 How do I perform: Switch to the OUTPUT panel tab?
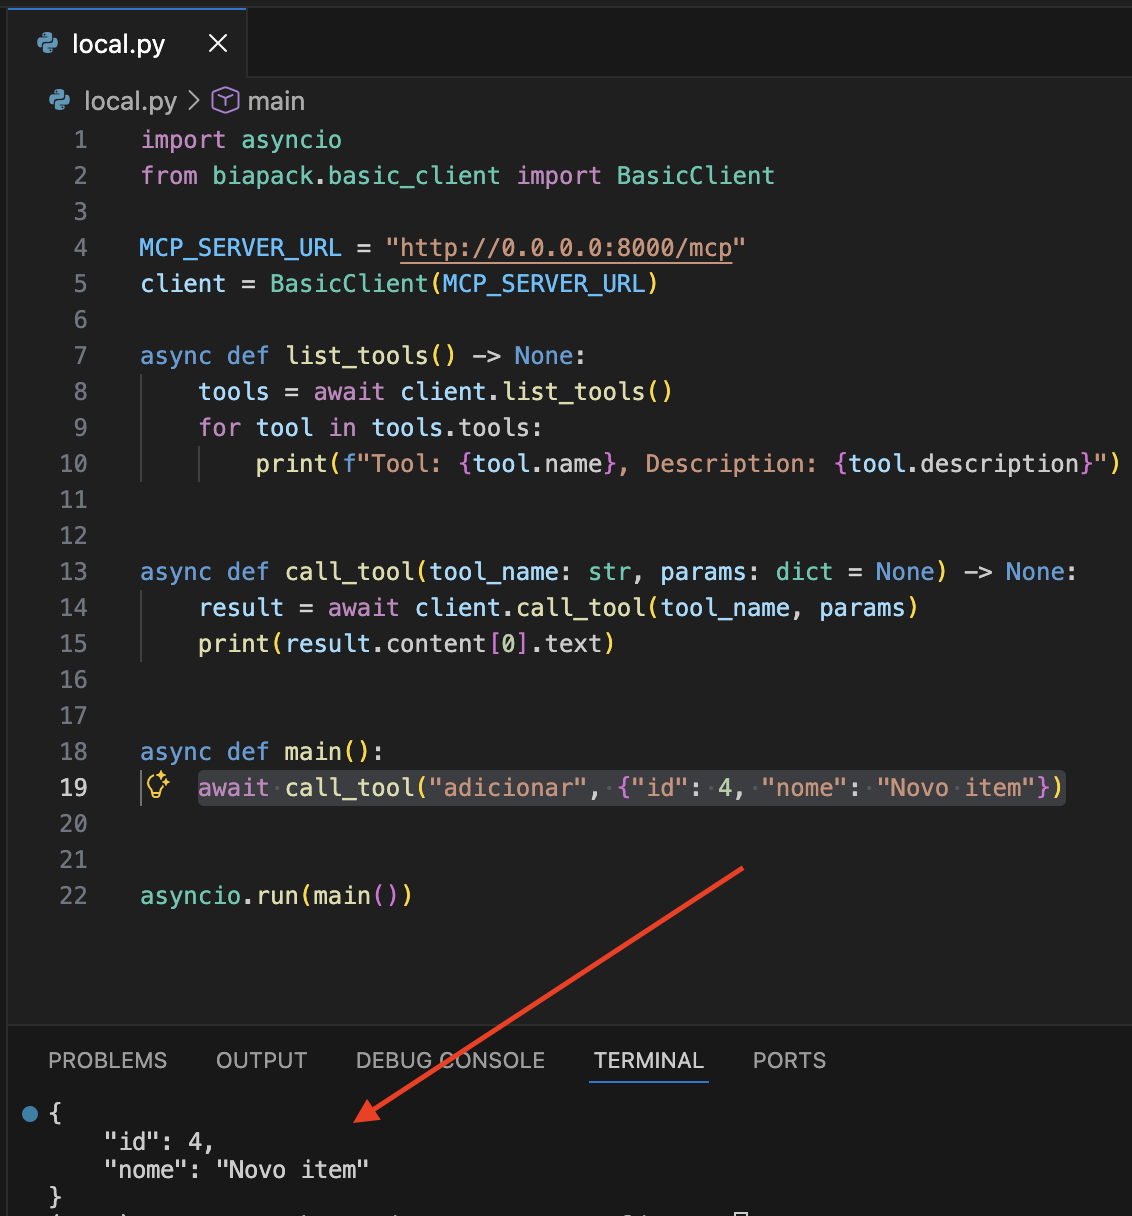262,1060
